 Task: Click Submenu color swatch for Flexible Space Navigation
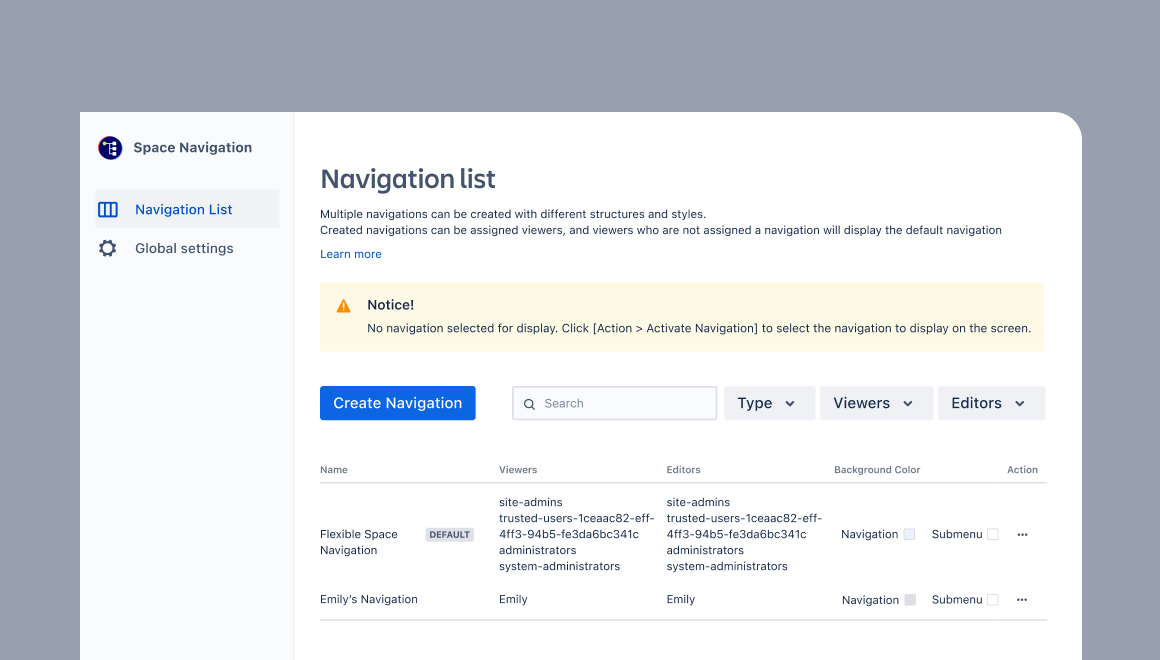point(993,534)
